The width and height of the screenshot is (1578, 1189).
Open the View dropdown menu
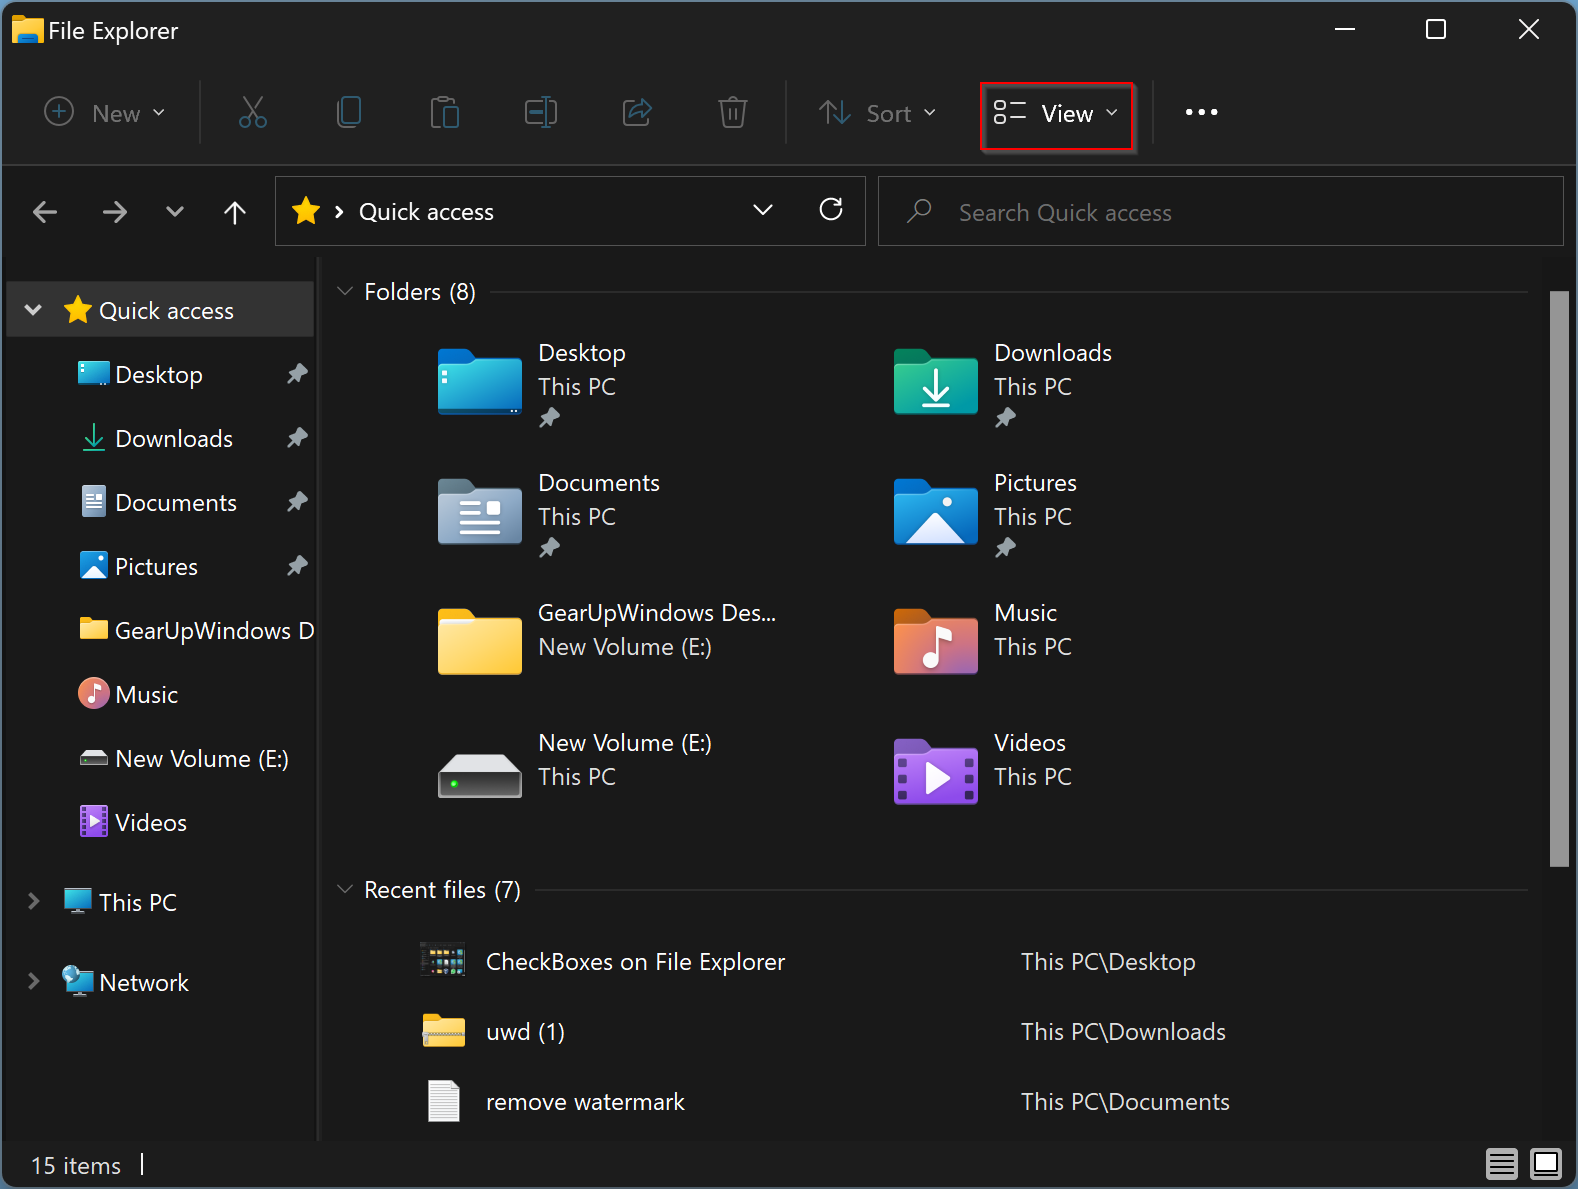click(1057, 113)
